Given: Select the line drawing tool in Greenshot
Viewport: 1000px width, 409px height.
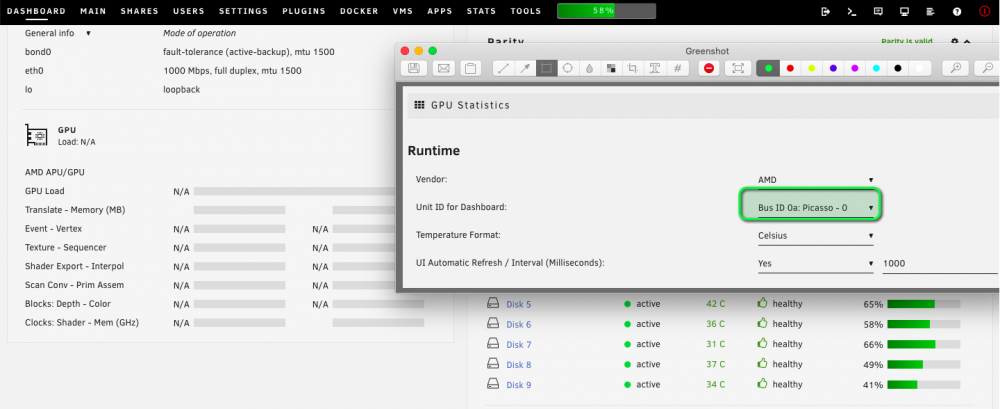Looking at the screenshot, I should (x=503, y=68).
